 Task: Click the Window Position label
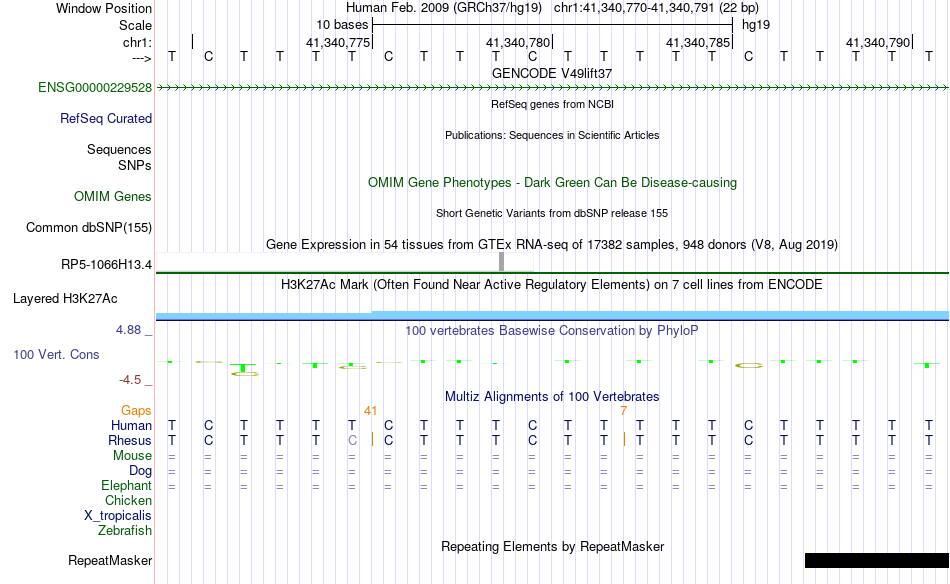coord(104,8)
